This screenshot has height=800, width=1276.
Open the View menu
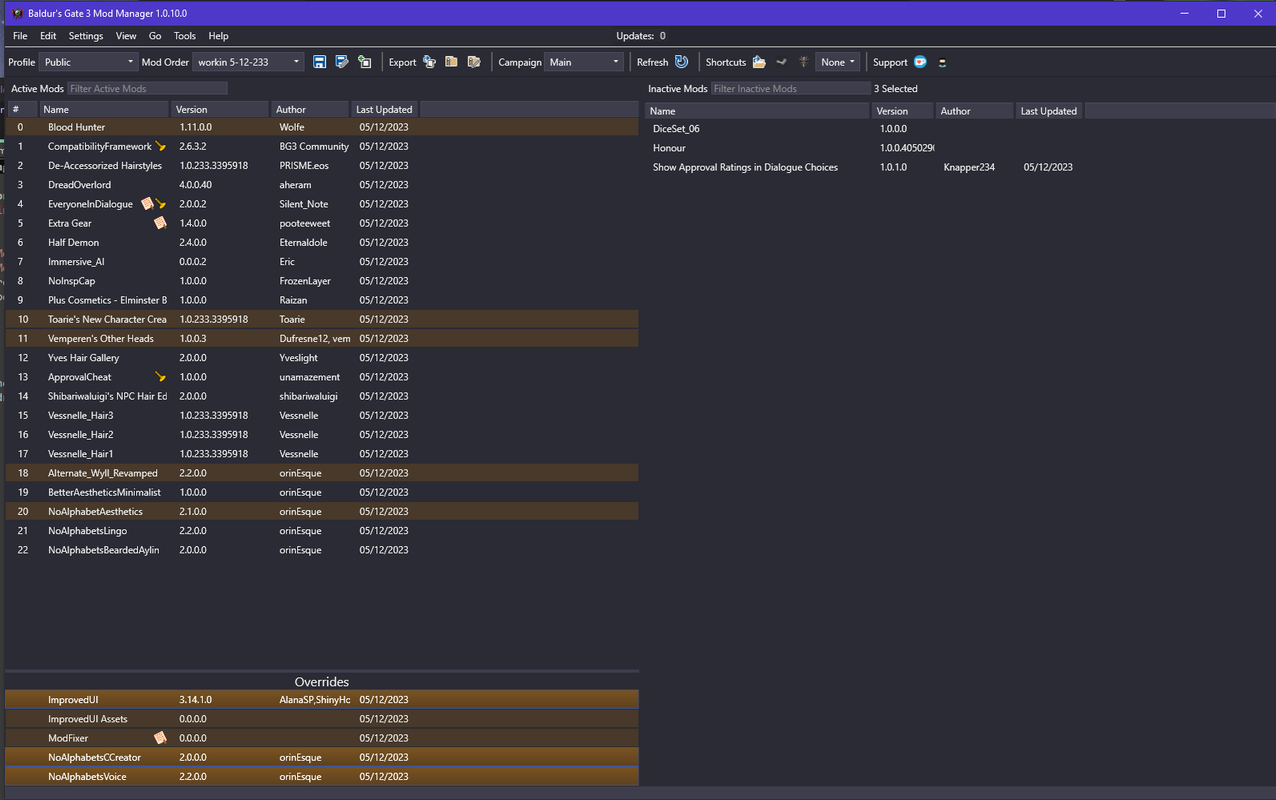pos(126,36)
